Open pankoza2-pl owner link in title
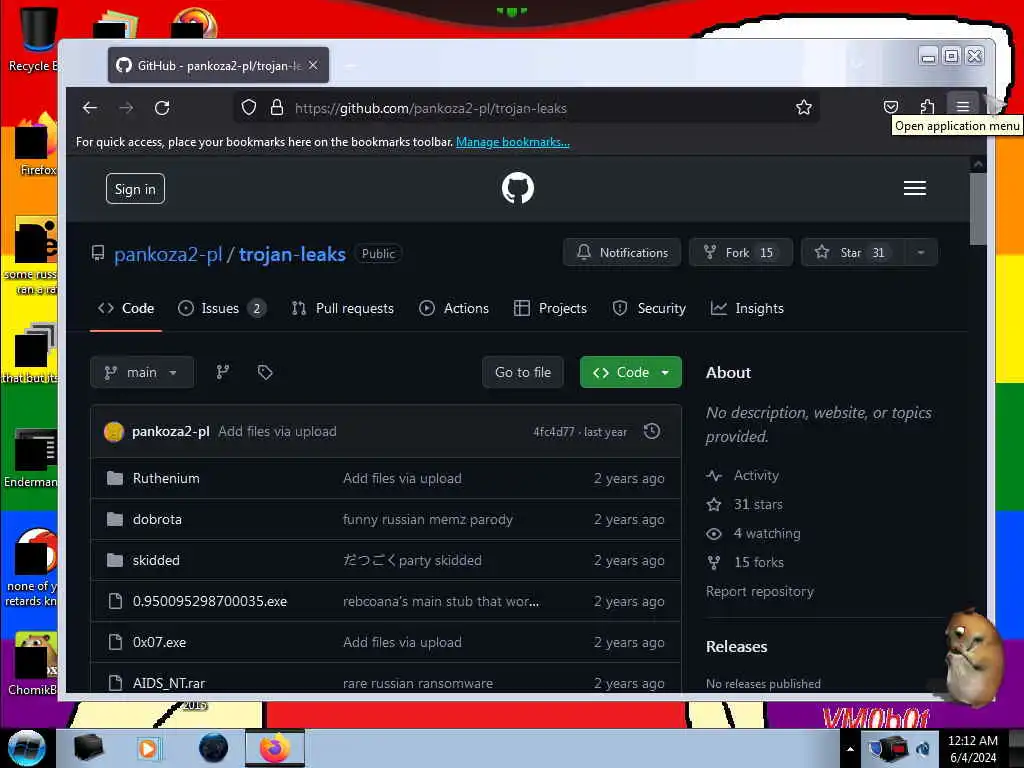The height and width of the screenshot is (768, 1024). 168,254
